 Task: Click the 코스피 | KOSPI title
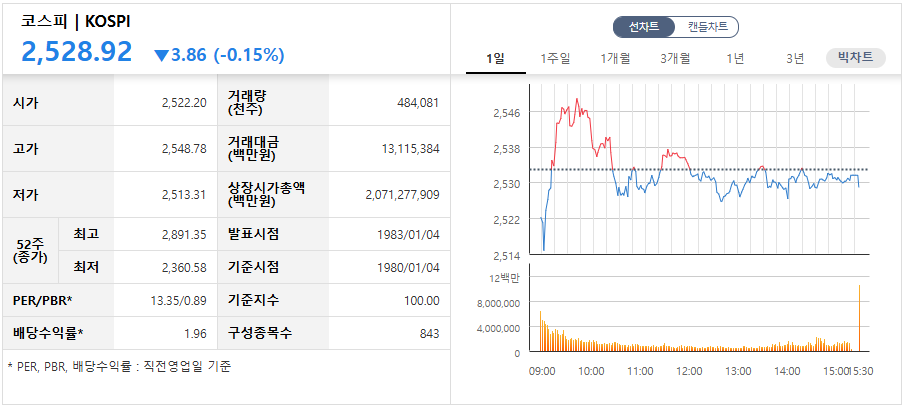point(76,21)
